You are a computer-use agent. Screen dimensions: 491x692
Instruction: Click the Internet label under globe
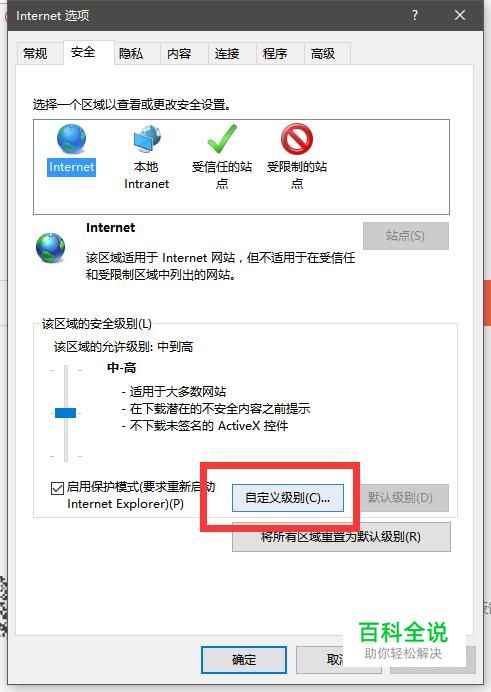click(x=71, y=167)
